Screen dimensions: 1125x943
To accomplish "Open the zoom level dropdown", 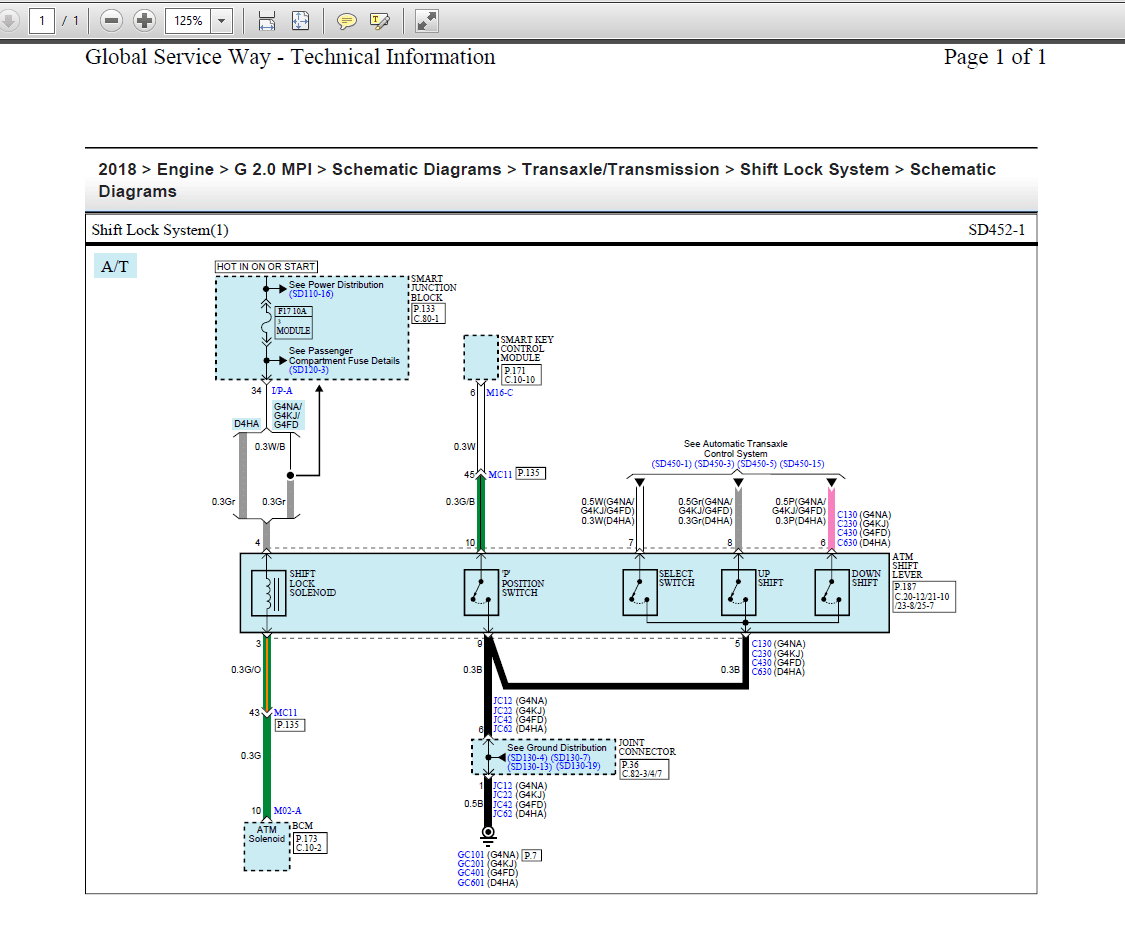I will pos(222,20).
